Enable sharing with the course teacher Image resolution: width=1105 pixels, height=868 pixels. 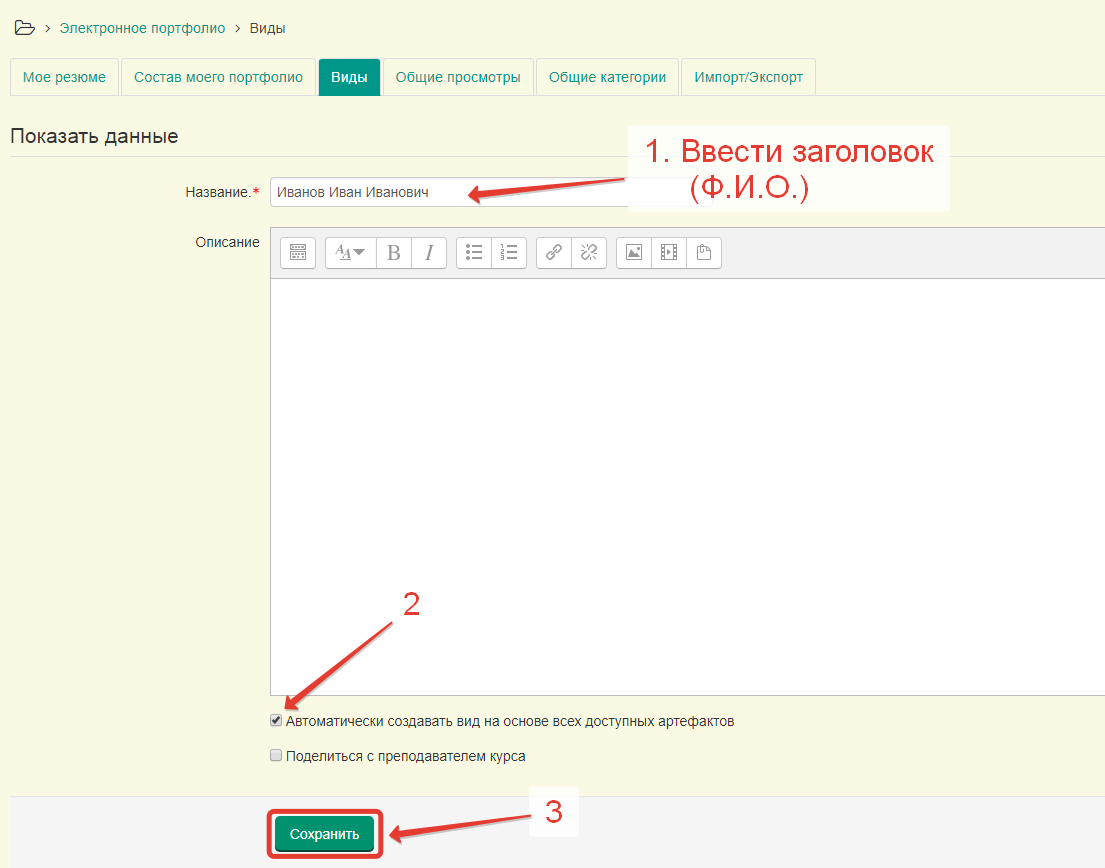point(277,756)
